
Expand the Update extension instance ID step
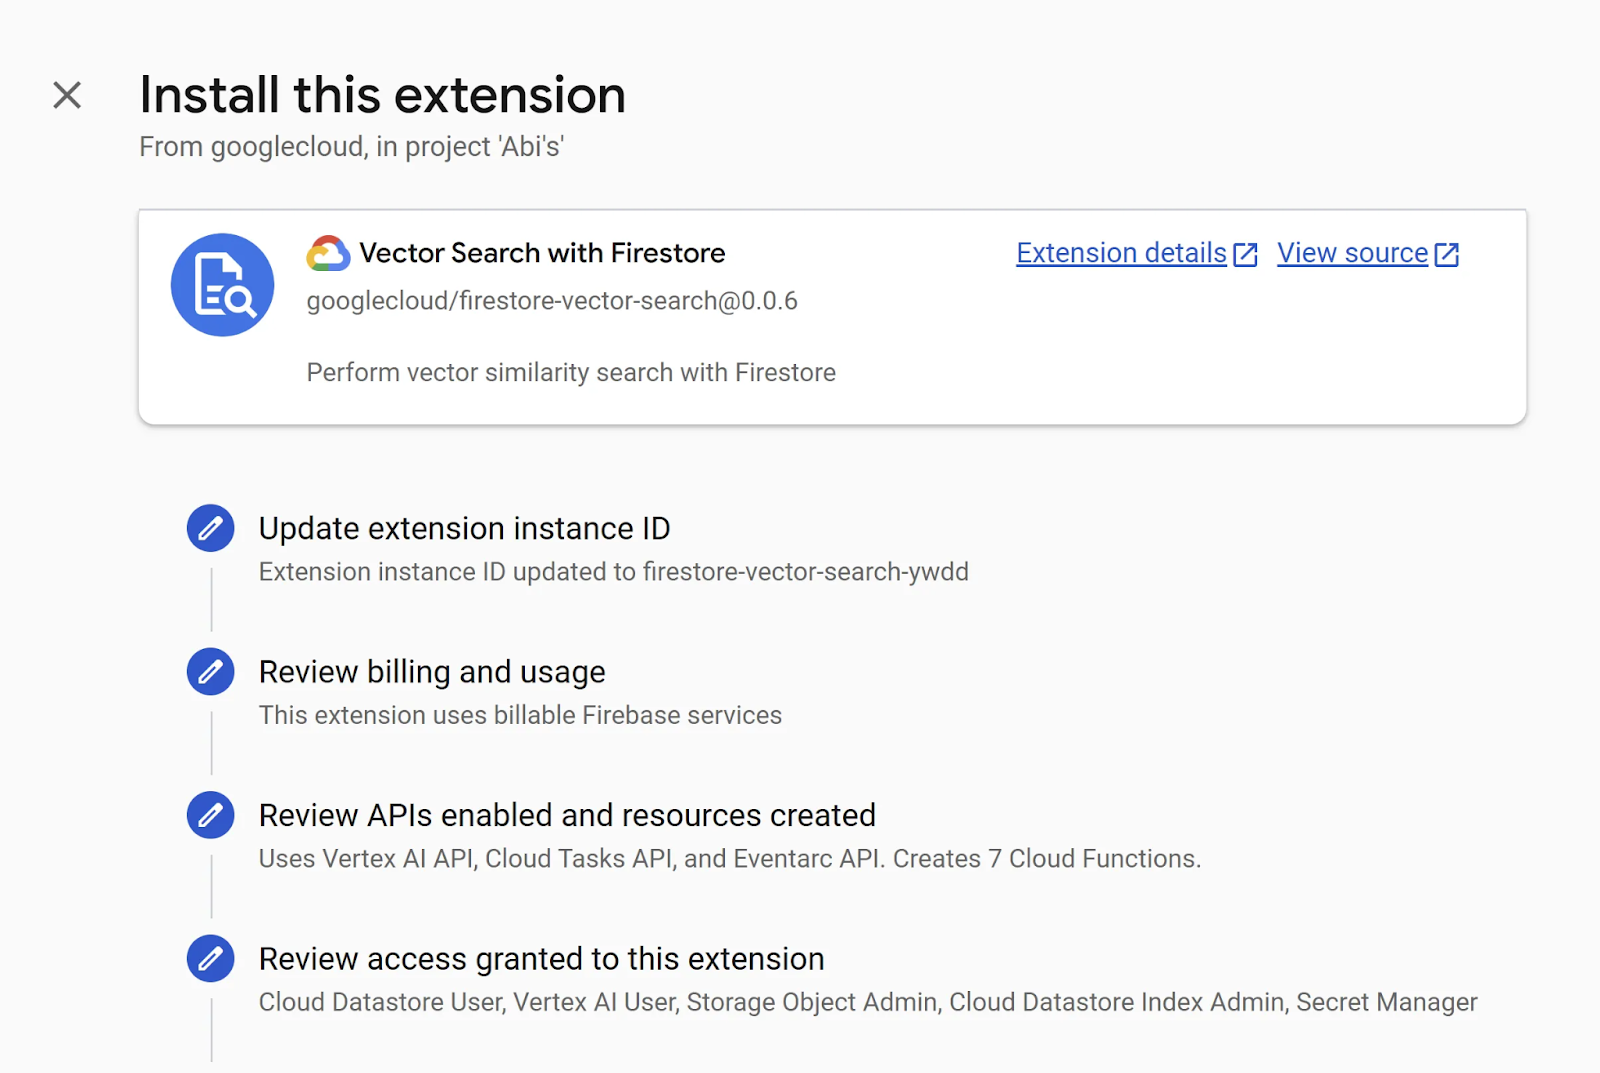464,528
